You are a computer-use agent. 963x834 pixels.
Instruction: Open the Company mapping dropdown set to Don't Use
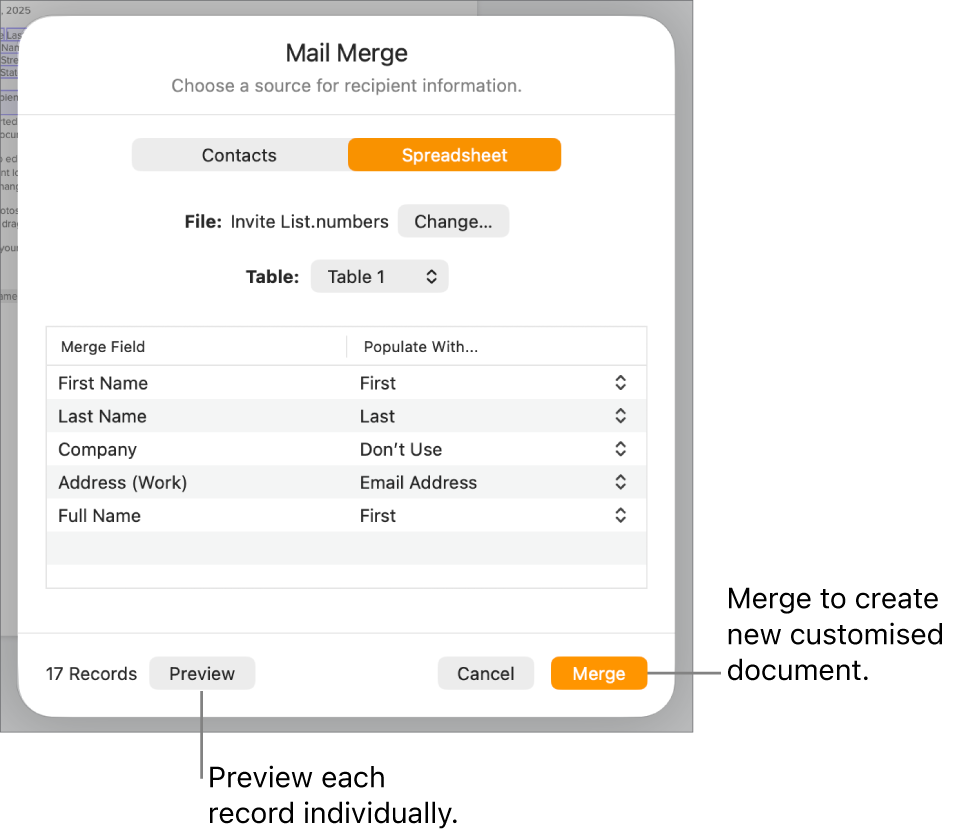(x=620, y=449)
